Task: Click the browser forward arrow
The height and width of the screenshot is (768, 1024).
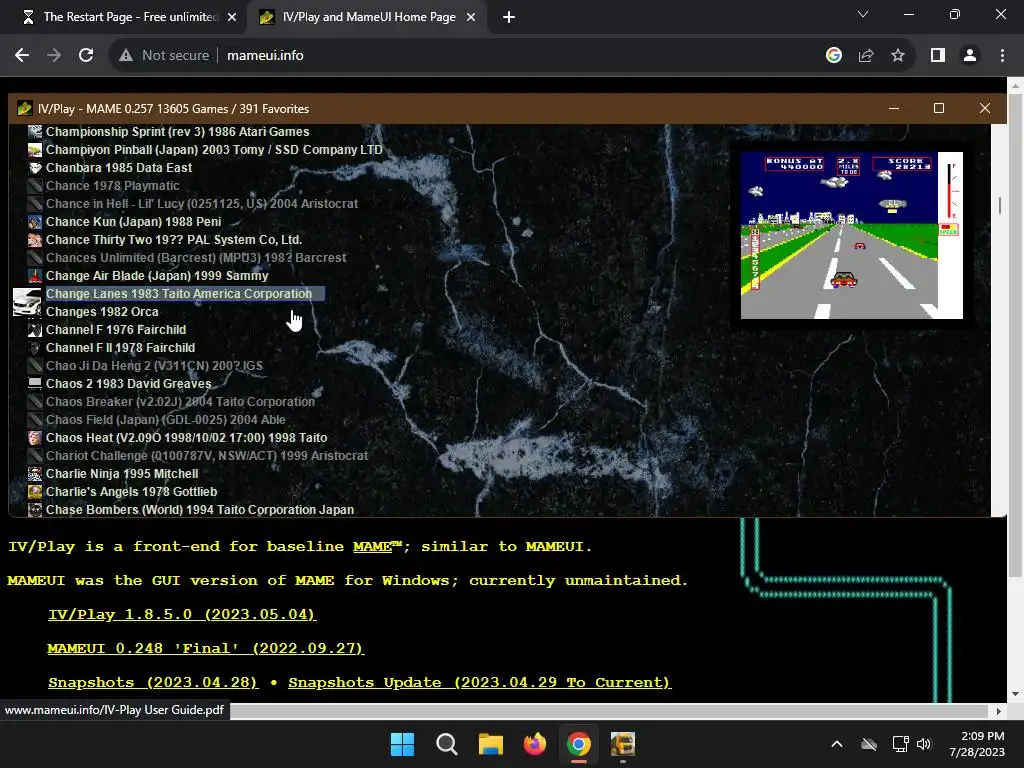Action: 54,56
